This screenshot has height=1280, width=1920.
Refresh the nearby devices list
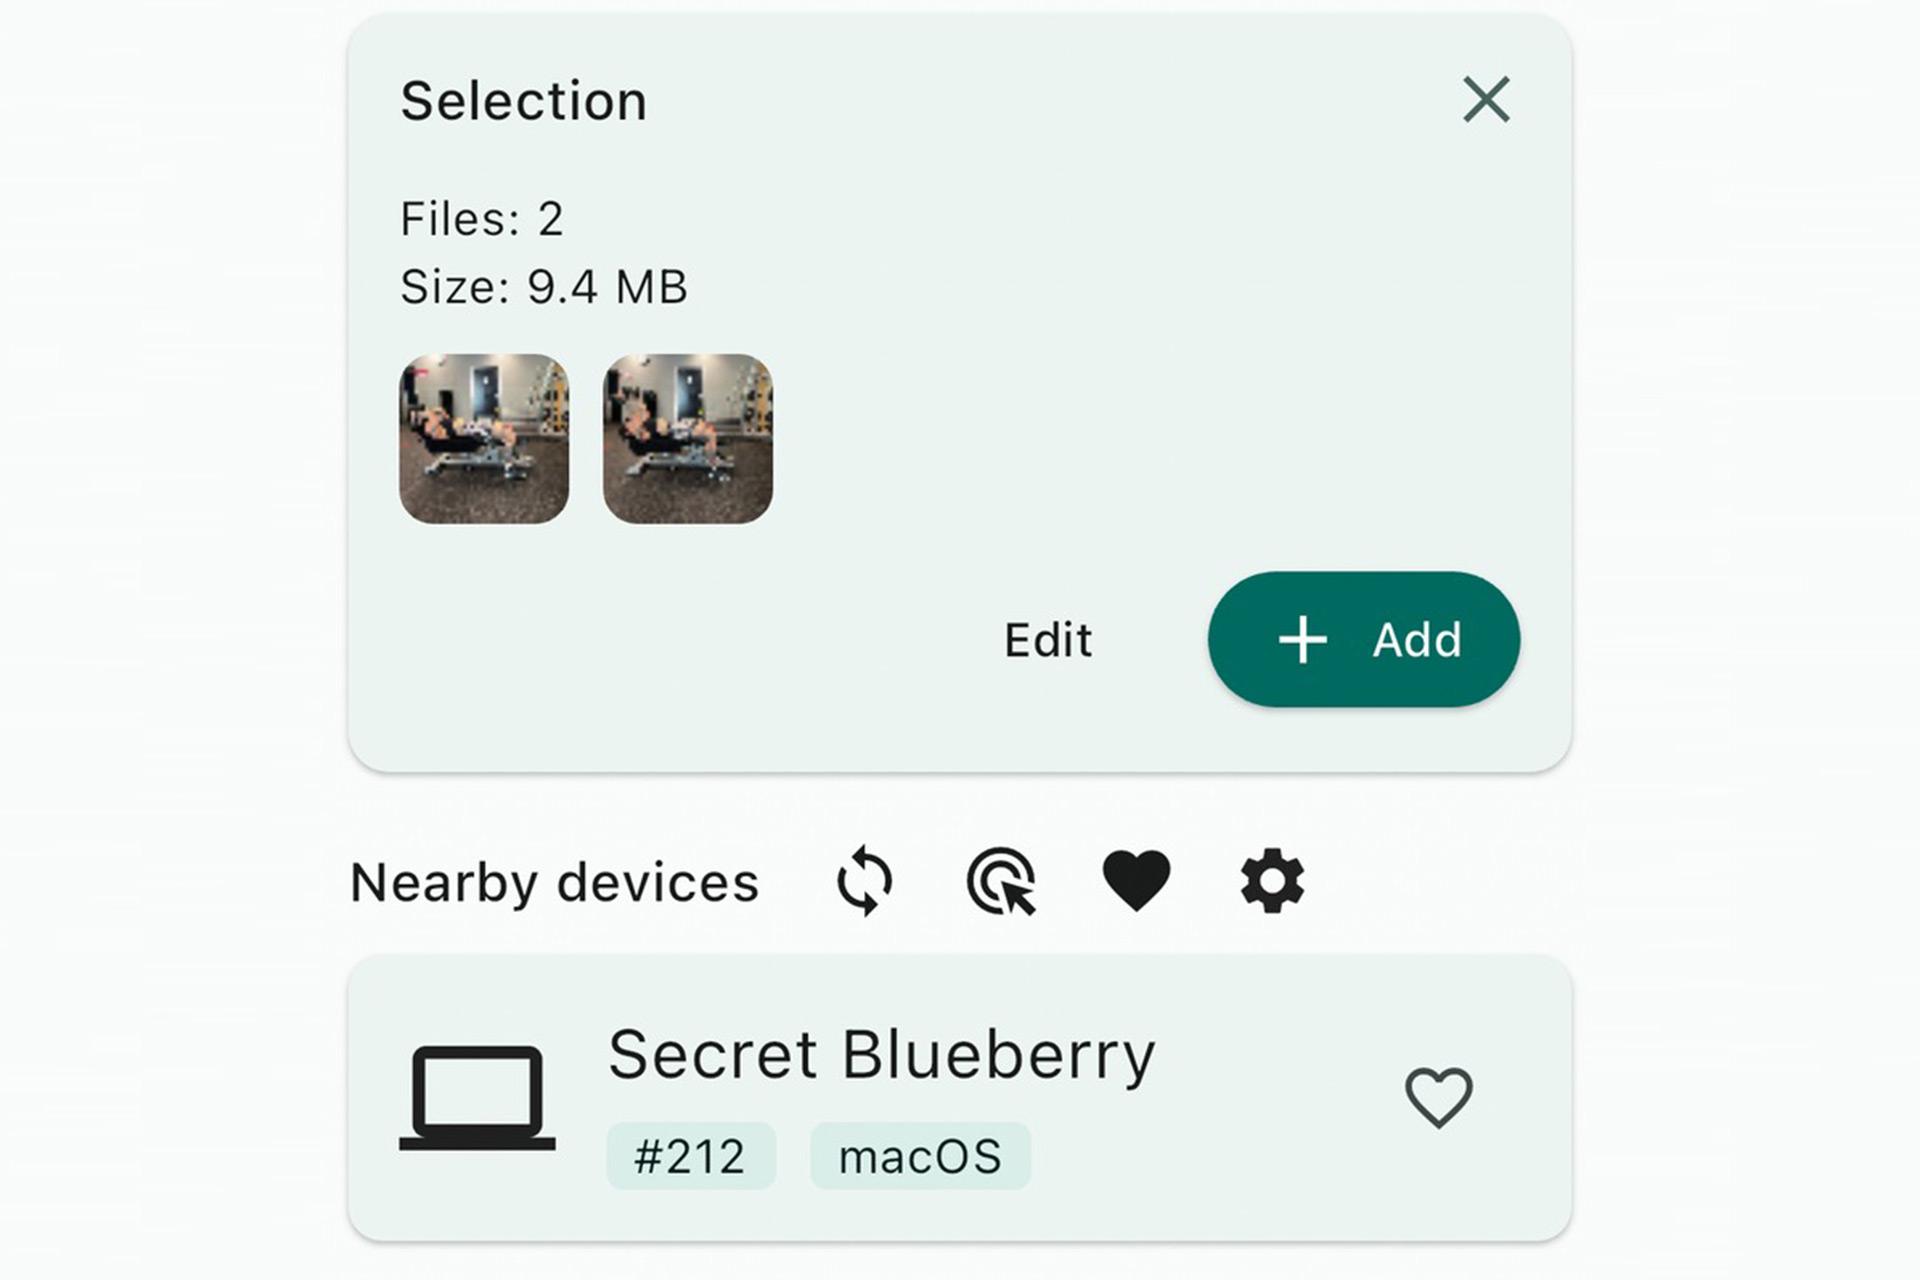click(865, 881)
